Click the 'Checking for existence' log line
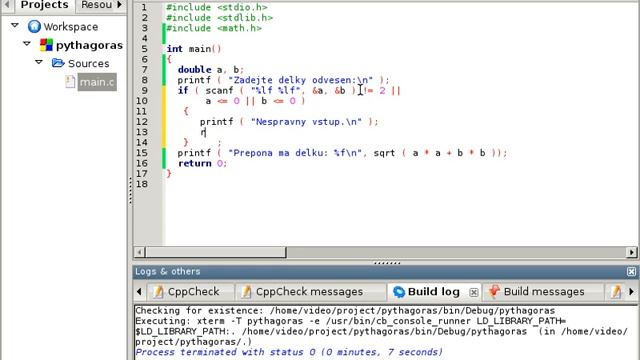Viewport: 640px width, 360px height. pyautogui.click(x=345, y=310)
